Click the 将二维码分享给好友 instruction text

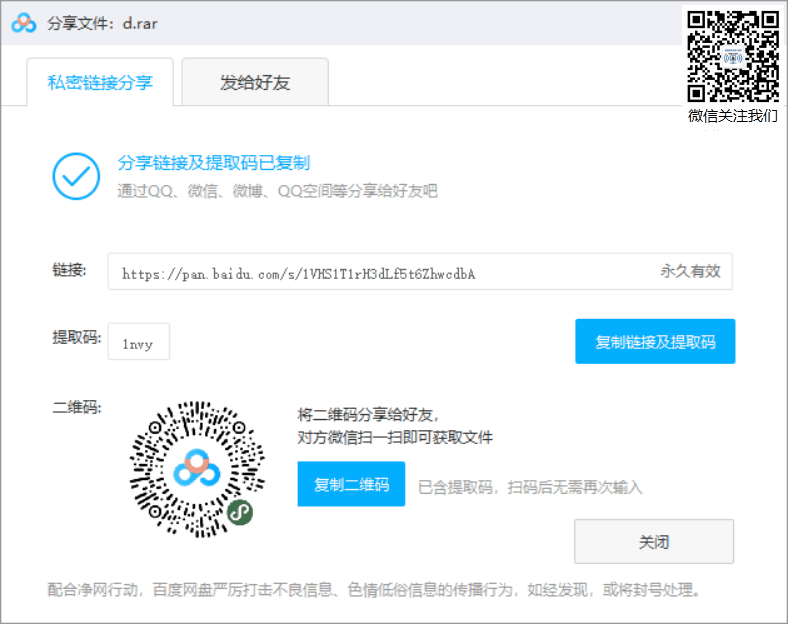click(368, 414)
